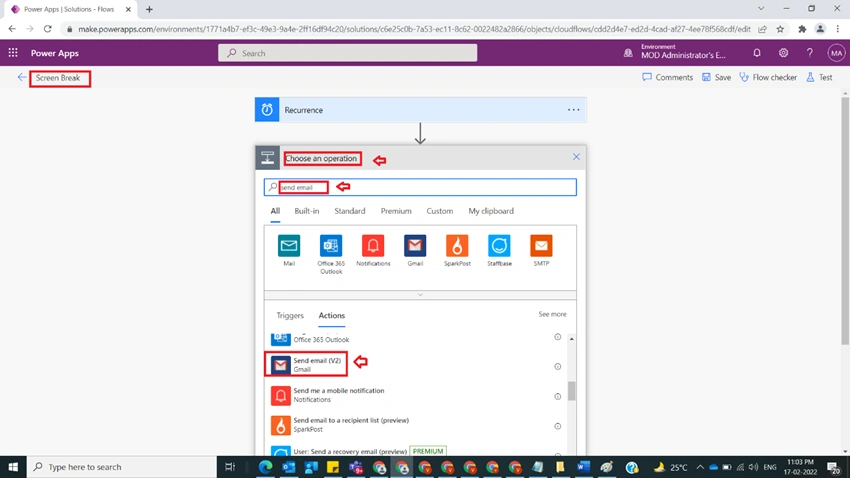Image resolution: width=850 pixels, height=478 pixels.
Task: Select the SparkPost connector icon
Action: pyautogui.click(x=457, y=246)
